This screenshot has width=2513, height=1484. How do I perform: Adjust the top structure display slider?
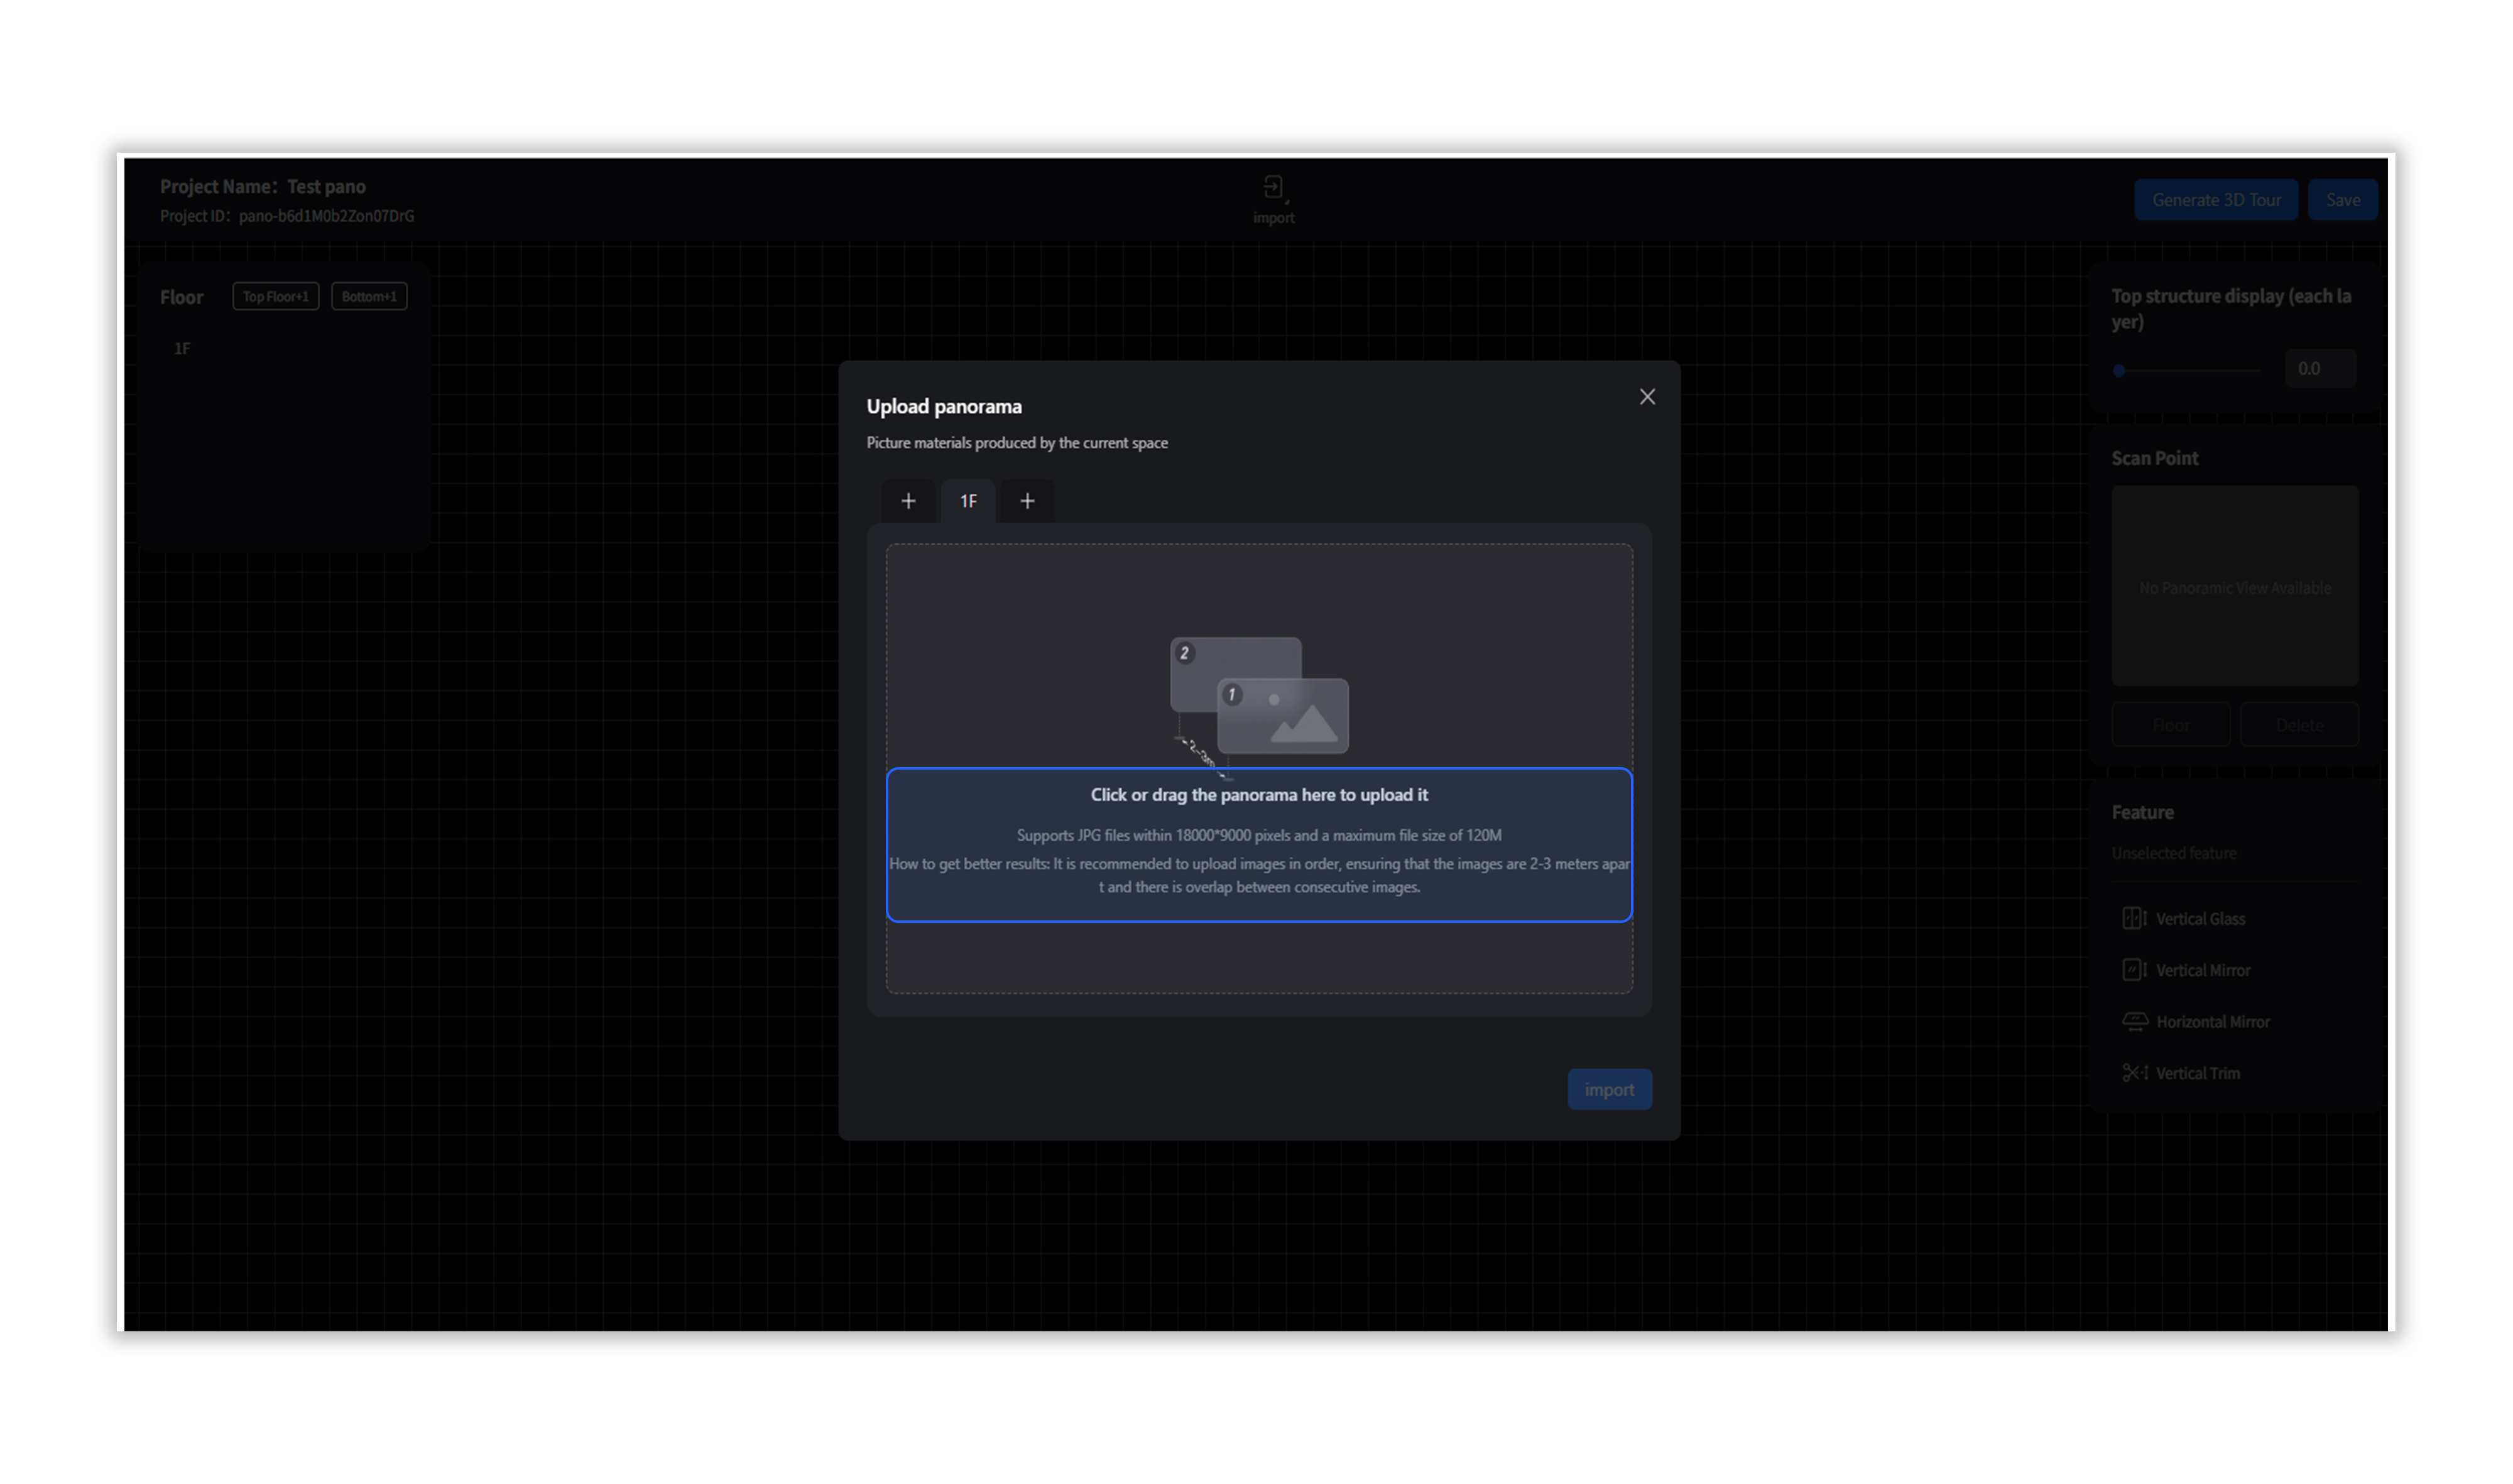2118,370
